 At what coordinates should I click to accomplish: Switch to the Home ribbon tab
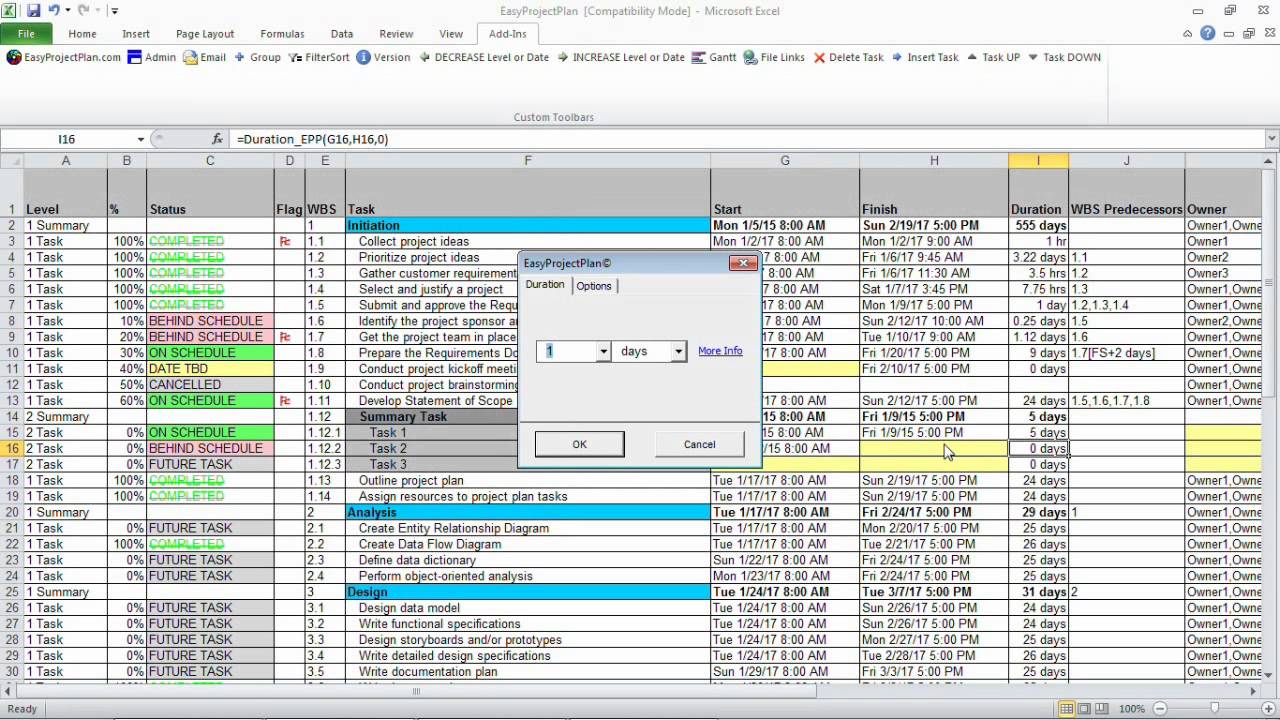coord(82,33)
